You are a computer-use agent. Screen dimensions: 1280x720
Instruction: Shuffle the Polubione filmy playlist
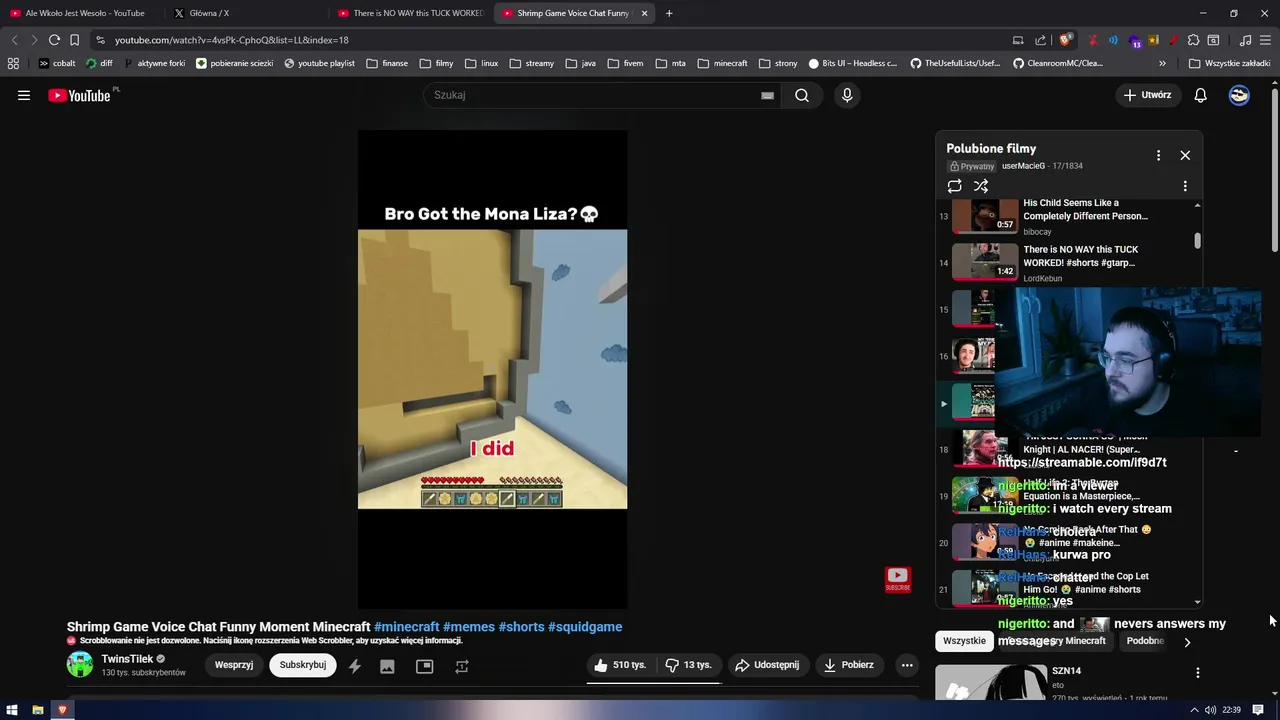point(981,186)
